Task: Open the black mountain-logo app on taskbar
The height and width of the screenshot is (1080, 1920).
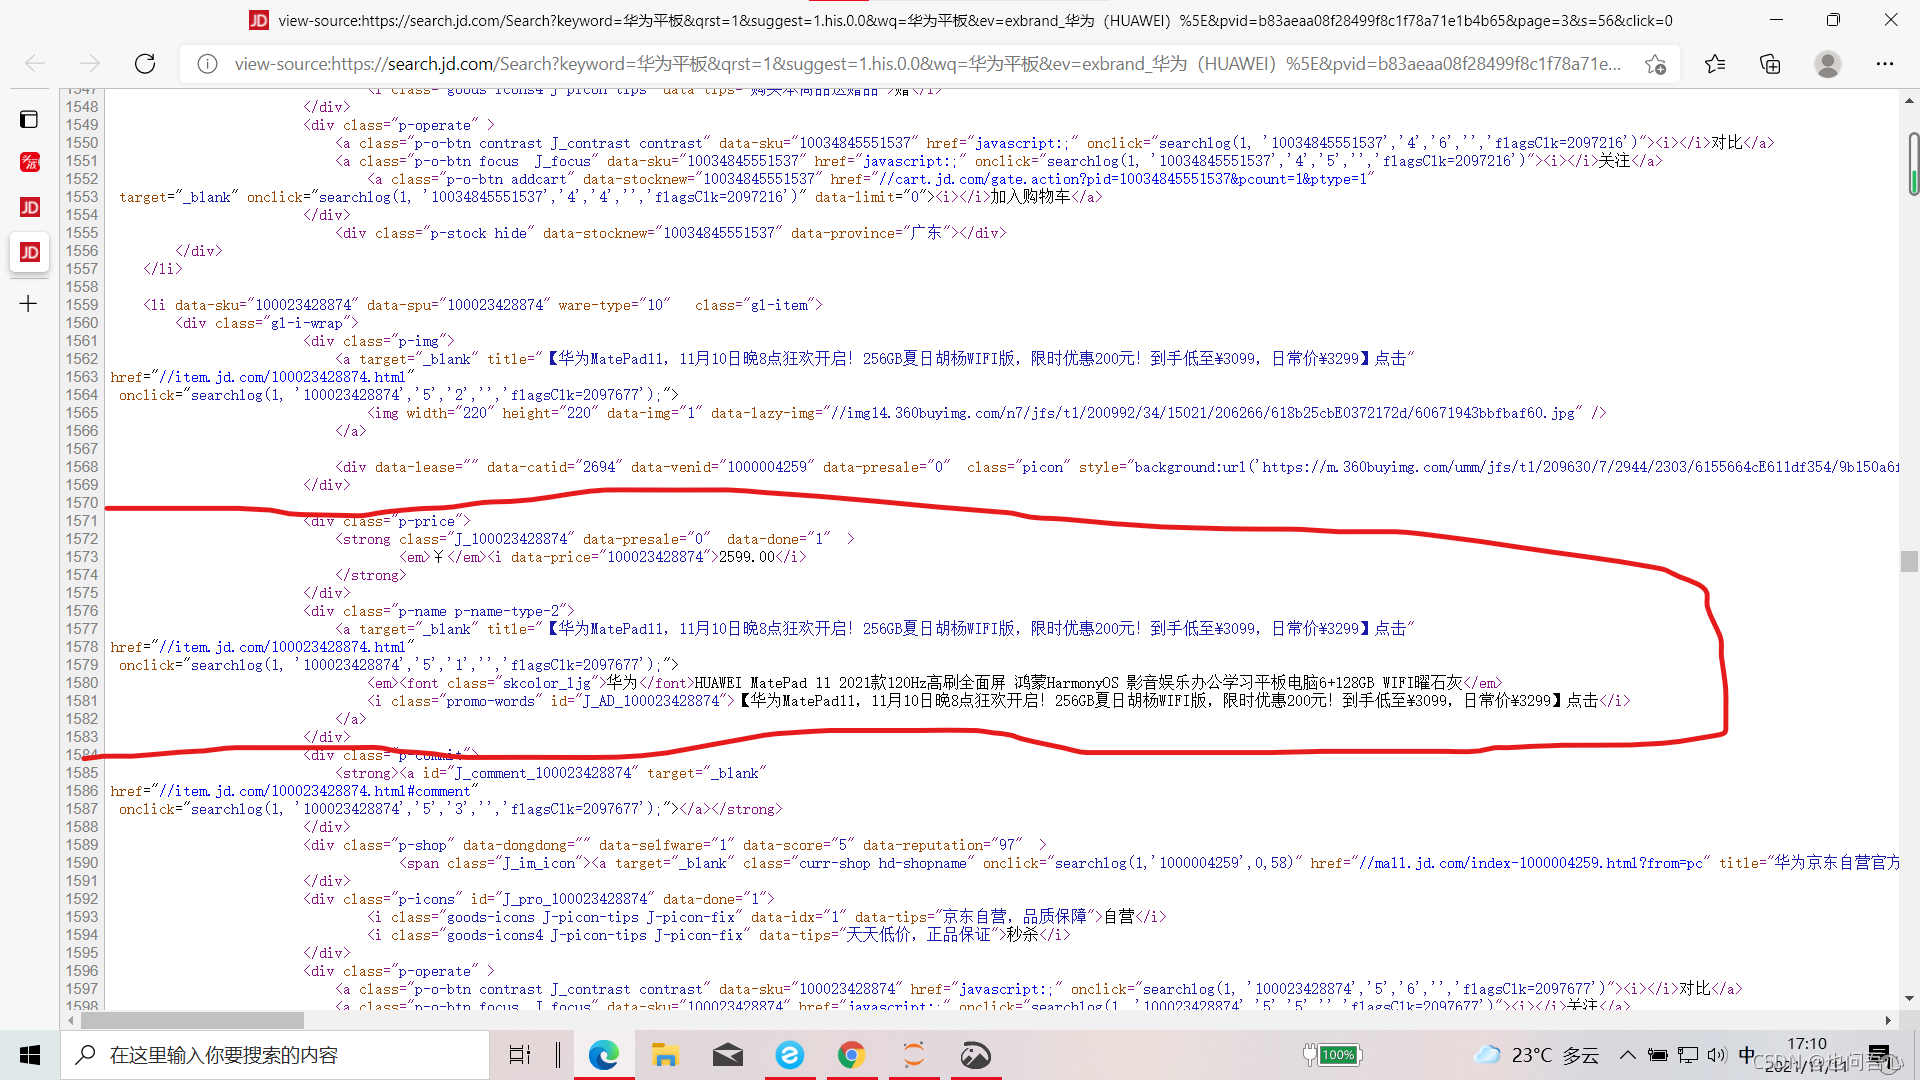Action: [975, 1055]
